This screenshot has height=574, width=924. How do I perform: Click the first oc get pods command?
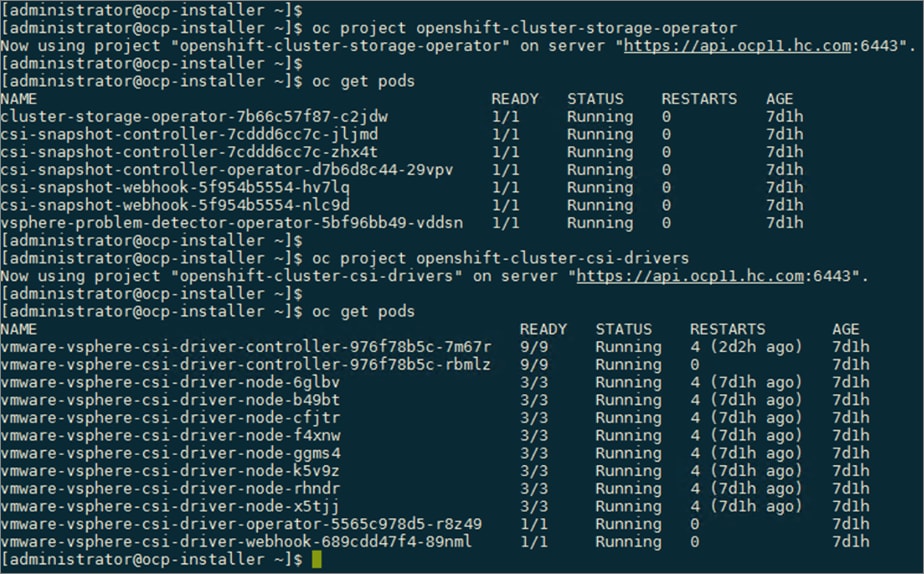coord(364,81)
